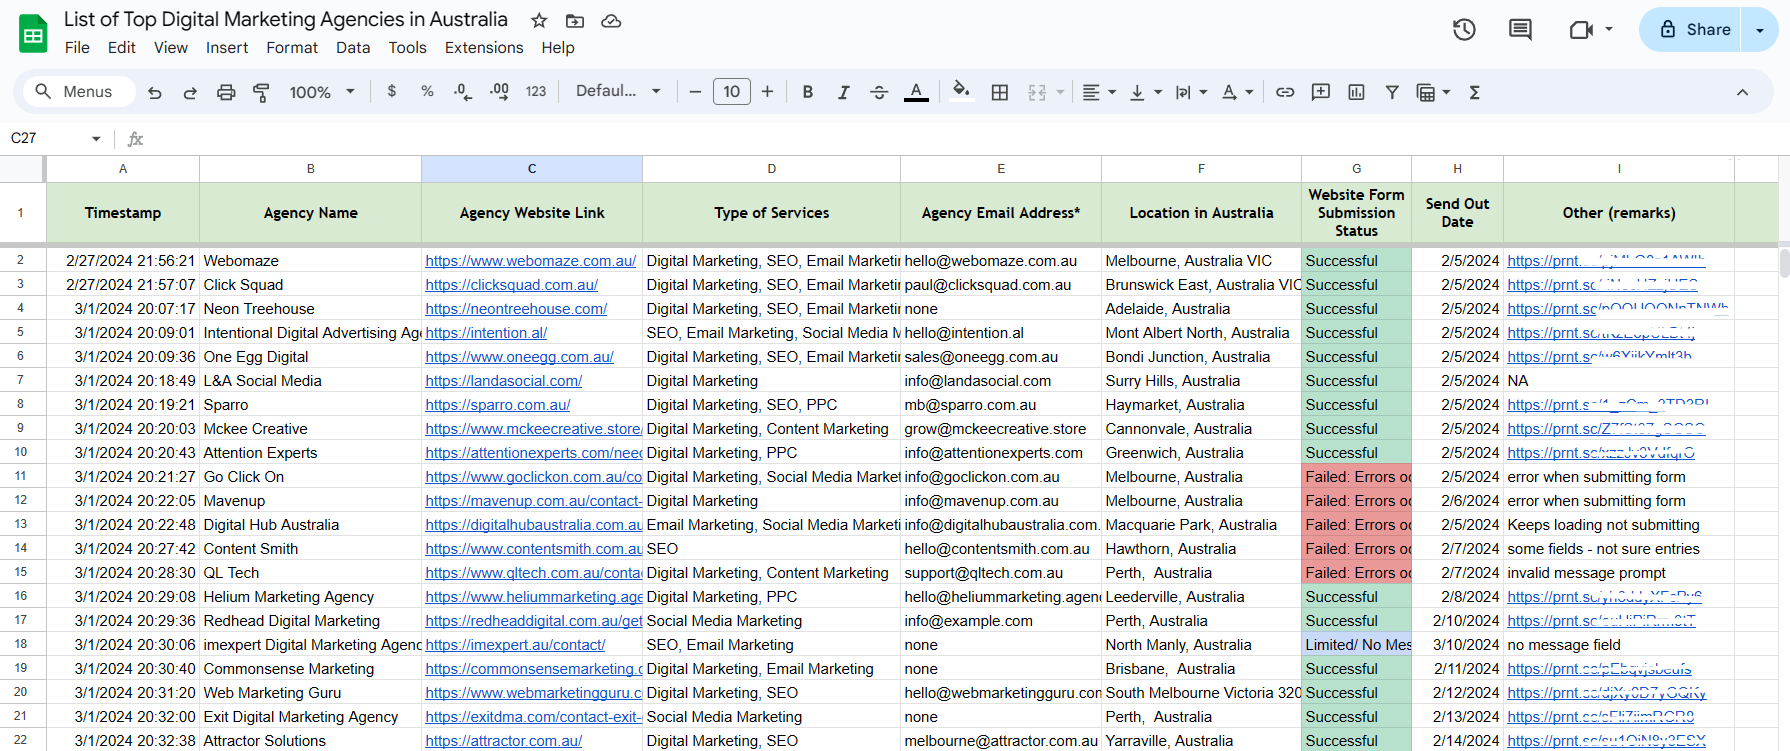Open more number formats 123

[536, 91]
